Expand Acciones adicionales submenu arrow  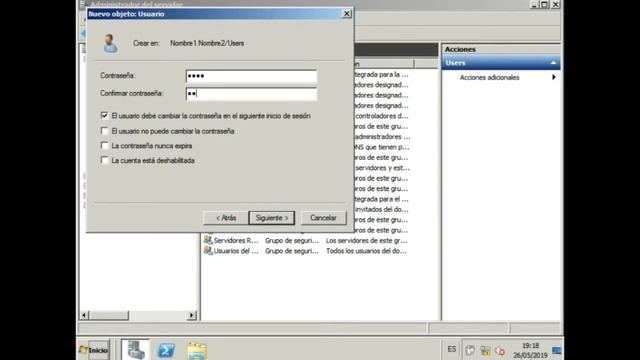click(x=553, y=77)
